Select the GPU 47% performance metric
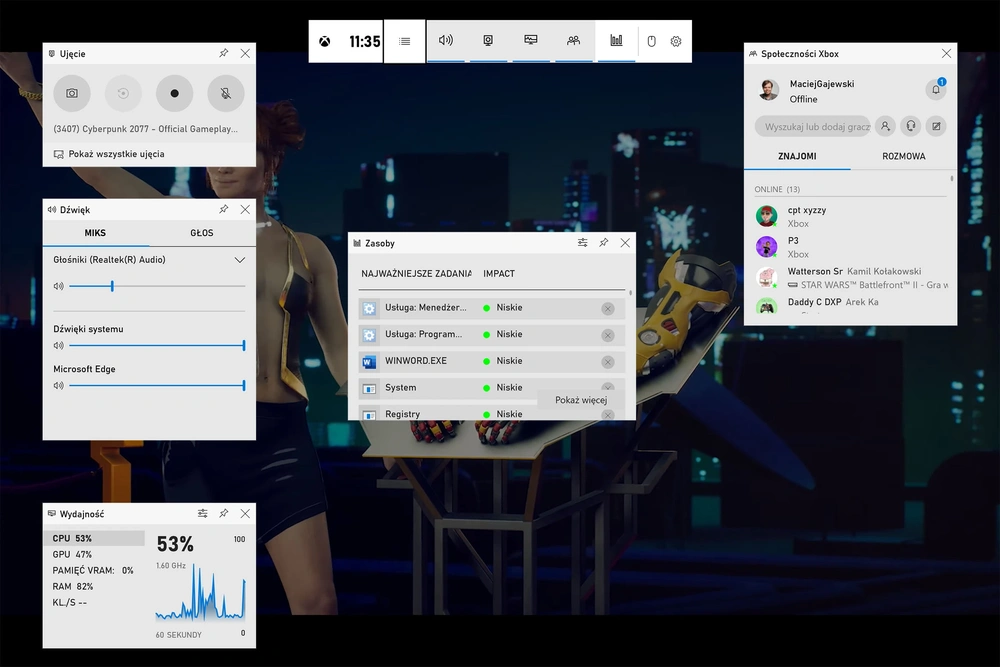Screen dimensions: 1000x667 click(x=94, y=554)
